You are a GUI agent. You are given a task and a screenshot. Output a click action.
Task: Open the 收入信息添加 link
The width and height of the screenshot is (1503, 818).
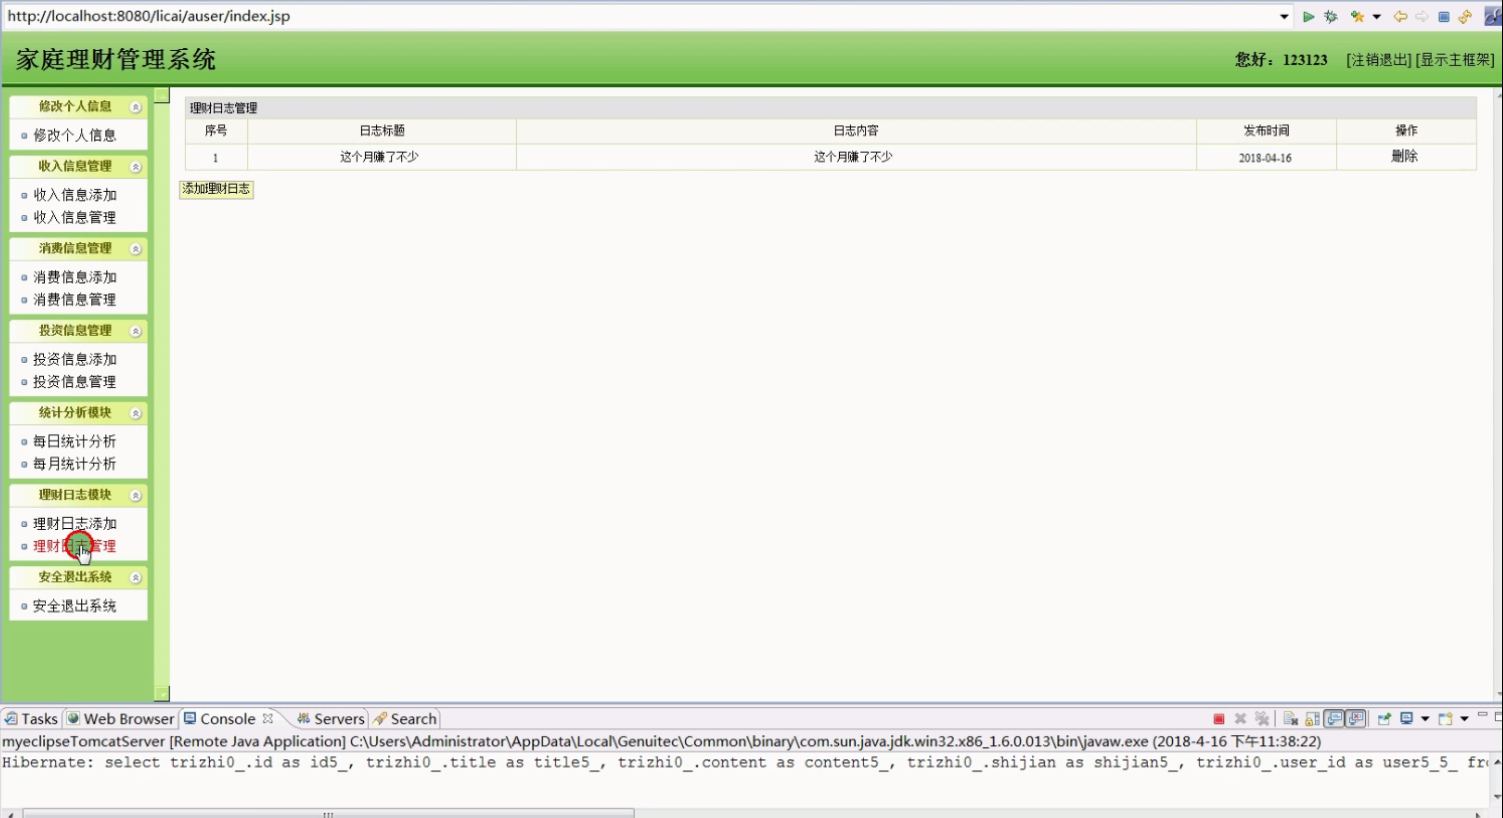pyautogui.click(x=75, y=195)
